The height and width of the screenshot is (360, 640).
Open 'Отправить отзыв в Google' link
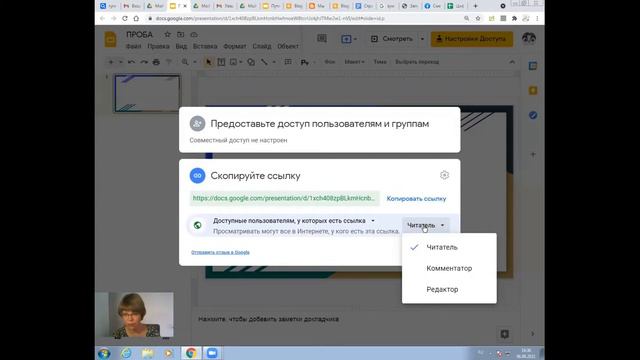(220, 252)
